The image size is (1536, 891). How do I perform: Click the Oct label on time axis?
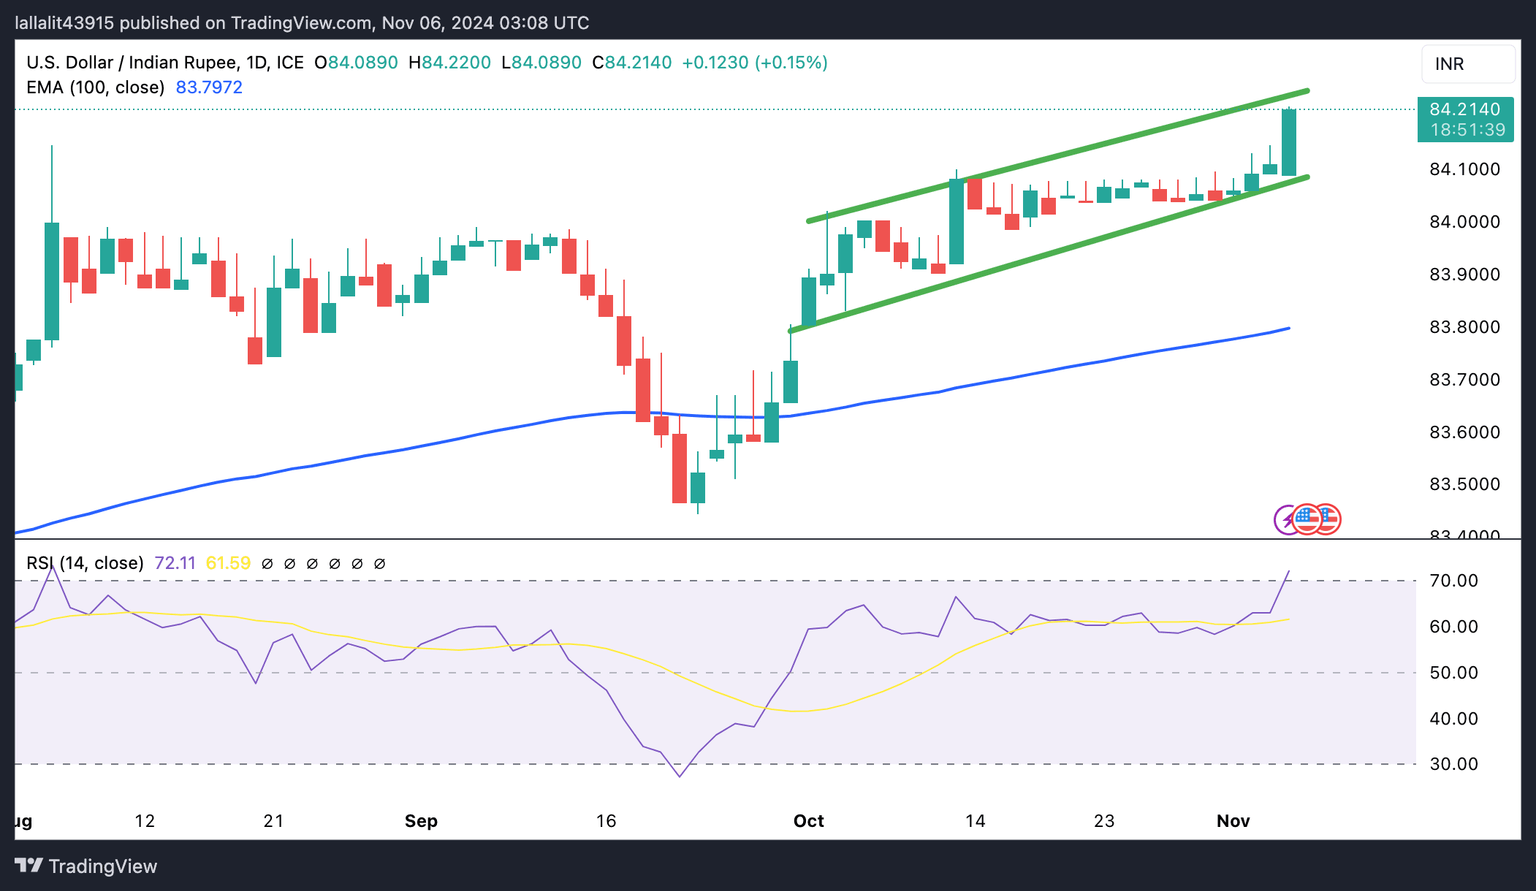[808, 821]
